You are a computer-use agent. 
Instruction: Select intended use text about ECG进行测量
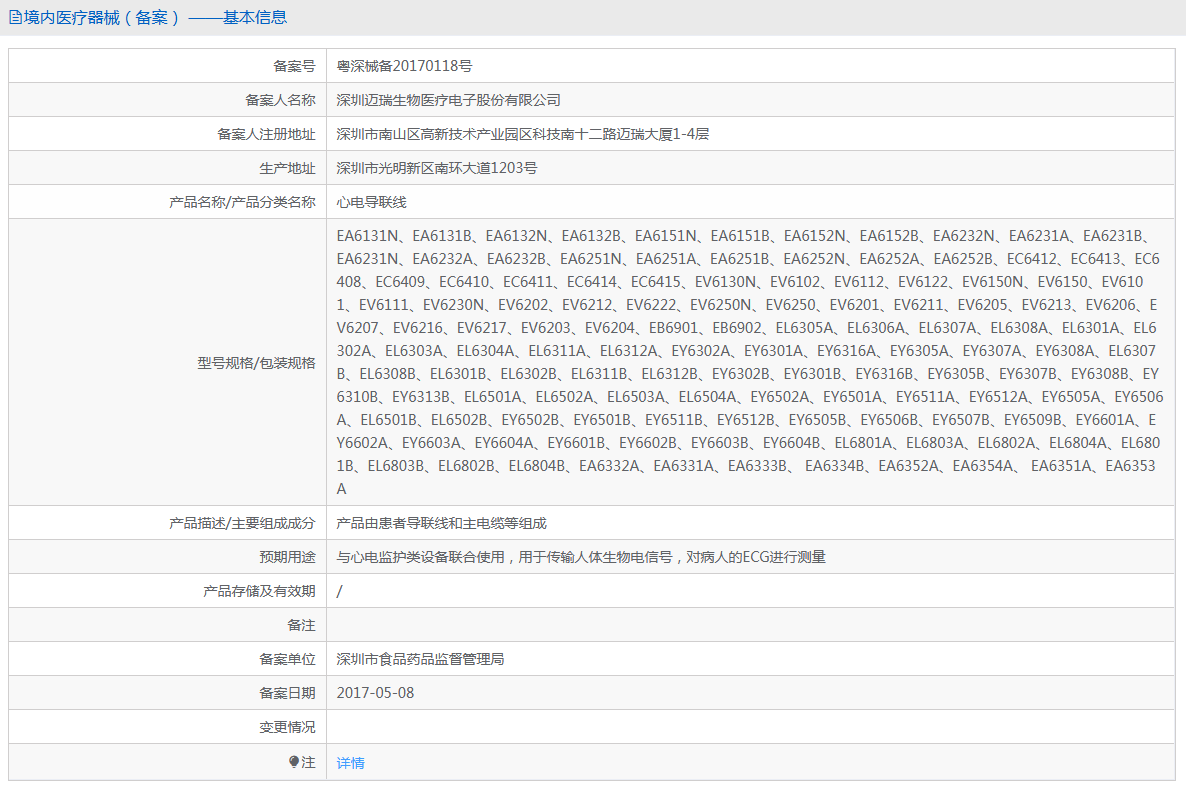(x=581, y=557)
